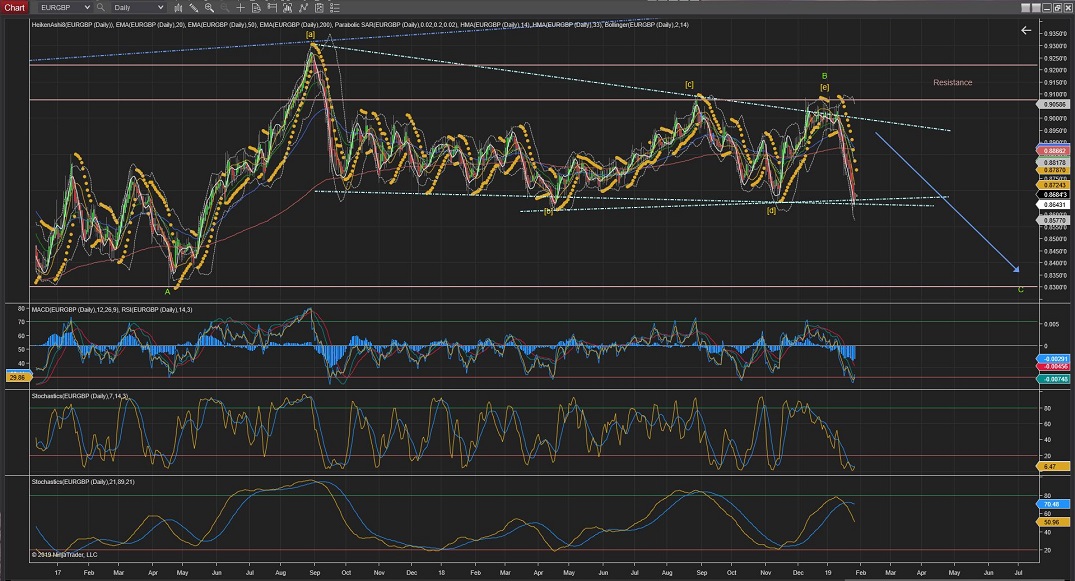Minimize the chart window
Image resolution: width=1075 pixels, height=581 pixels.
(x=1047, y=8)
